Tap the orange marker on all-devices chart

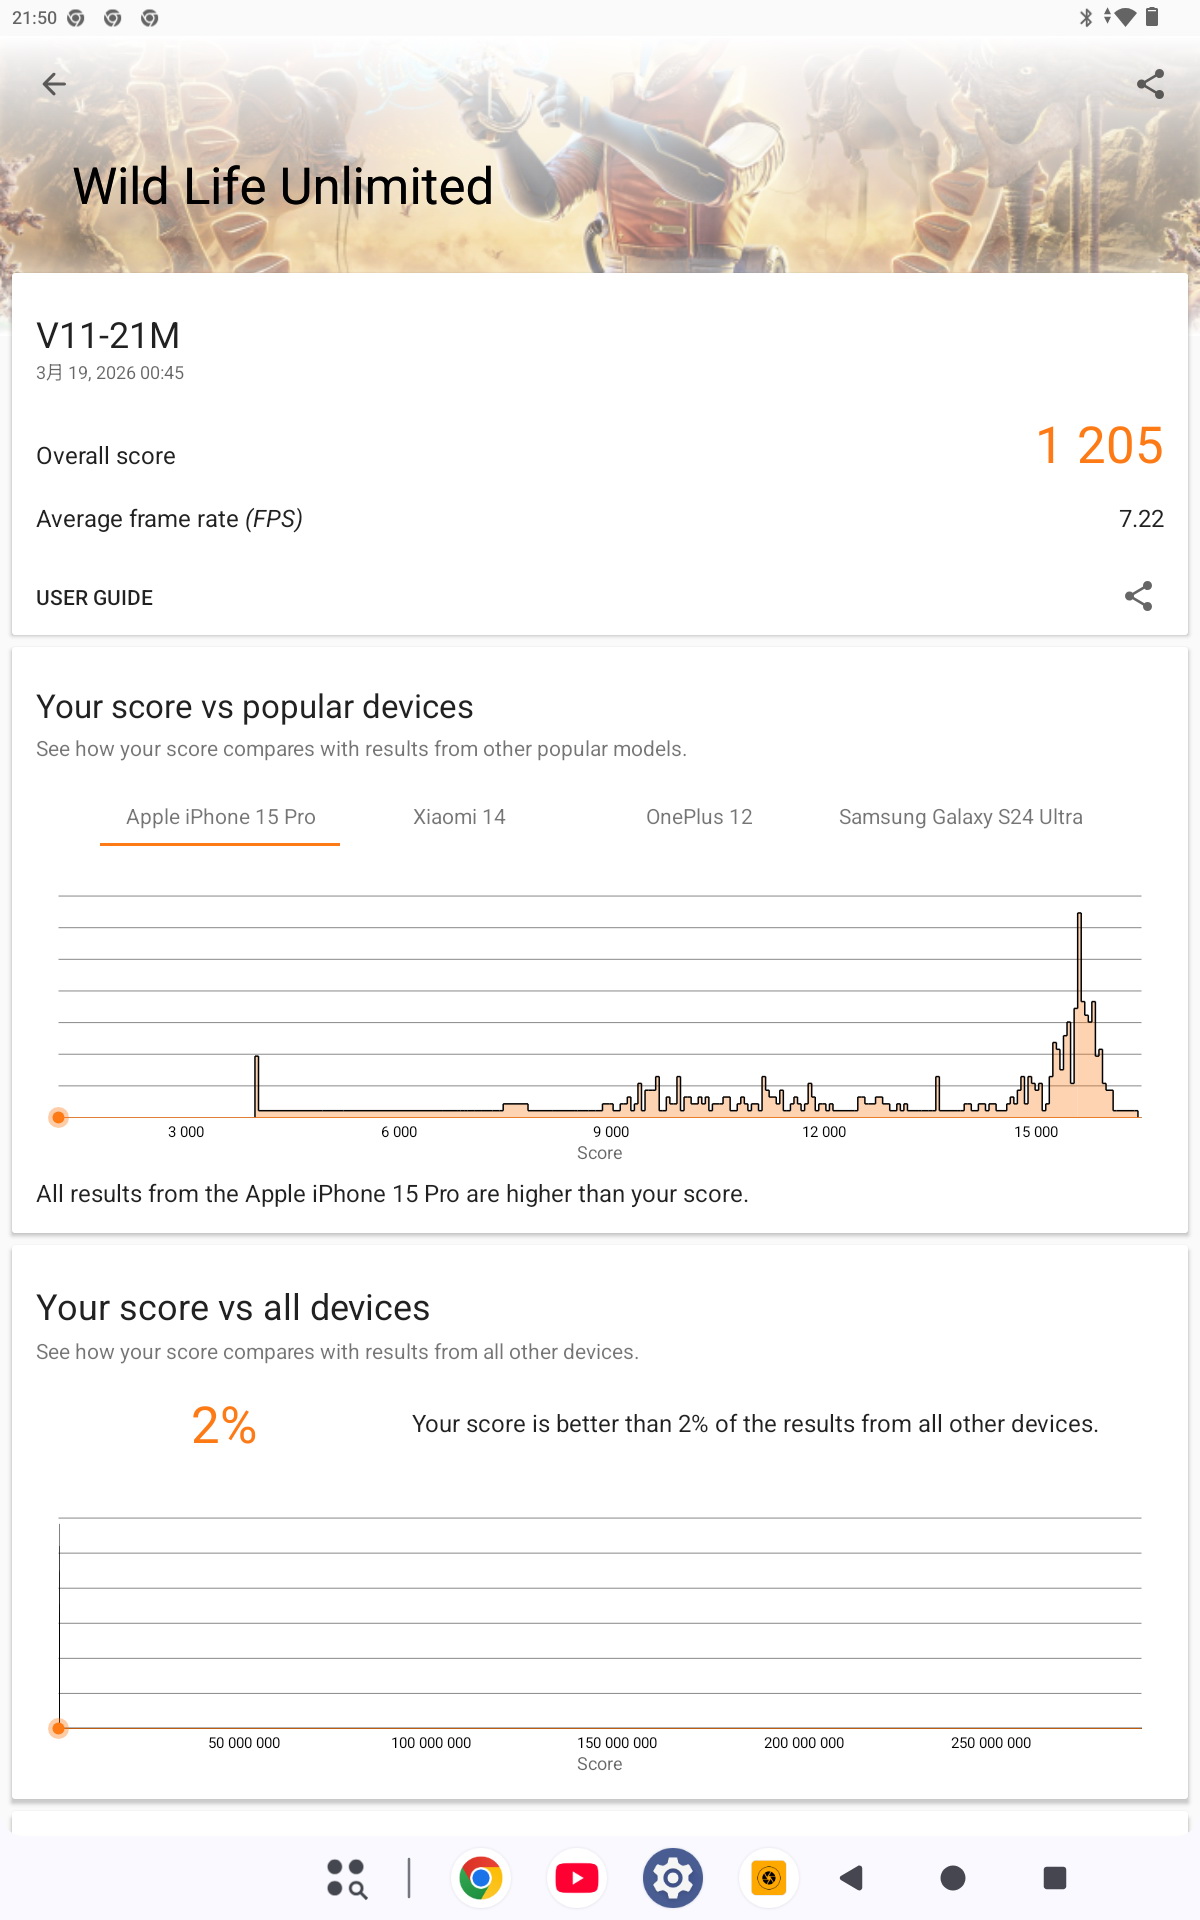tap(59, 1728)
